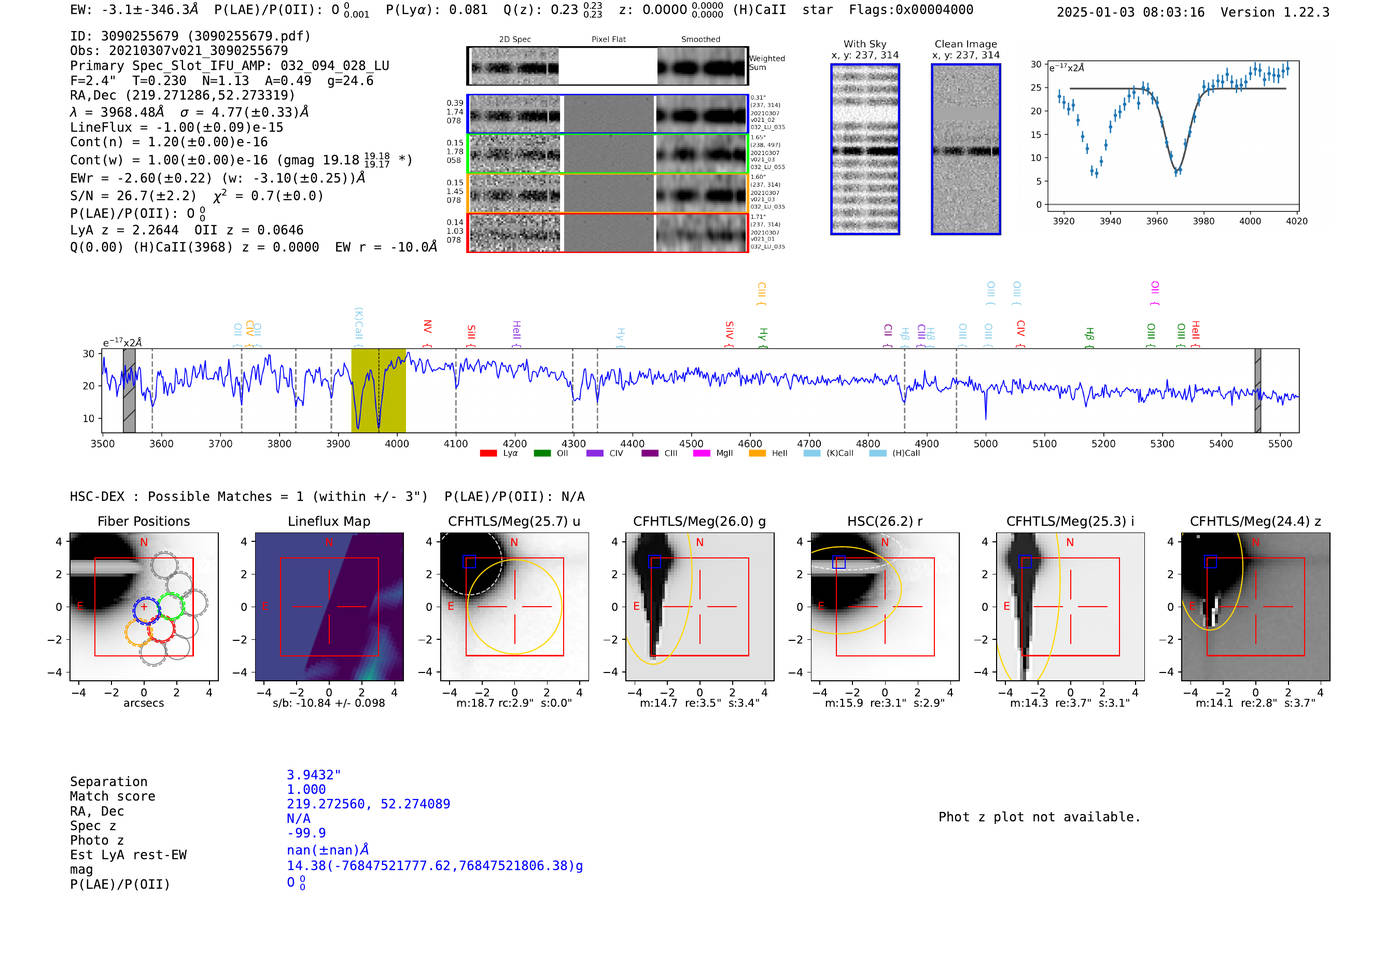1400x953 pixels.
Task: Click the light-blue (K)CaII marker above the spectrum
Action: click(358, 327)
